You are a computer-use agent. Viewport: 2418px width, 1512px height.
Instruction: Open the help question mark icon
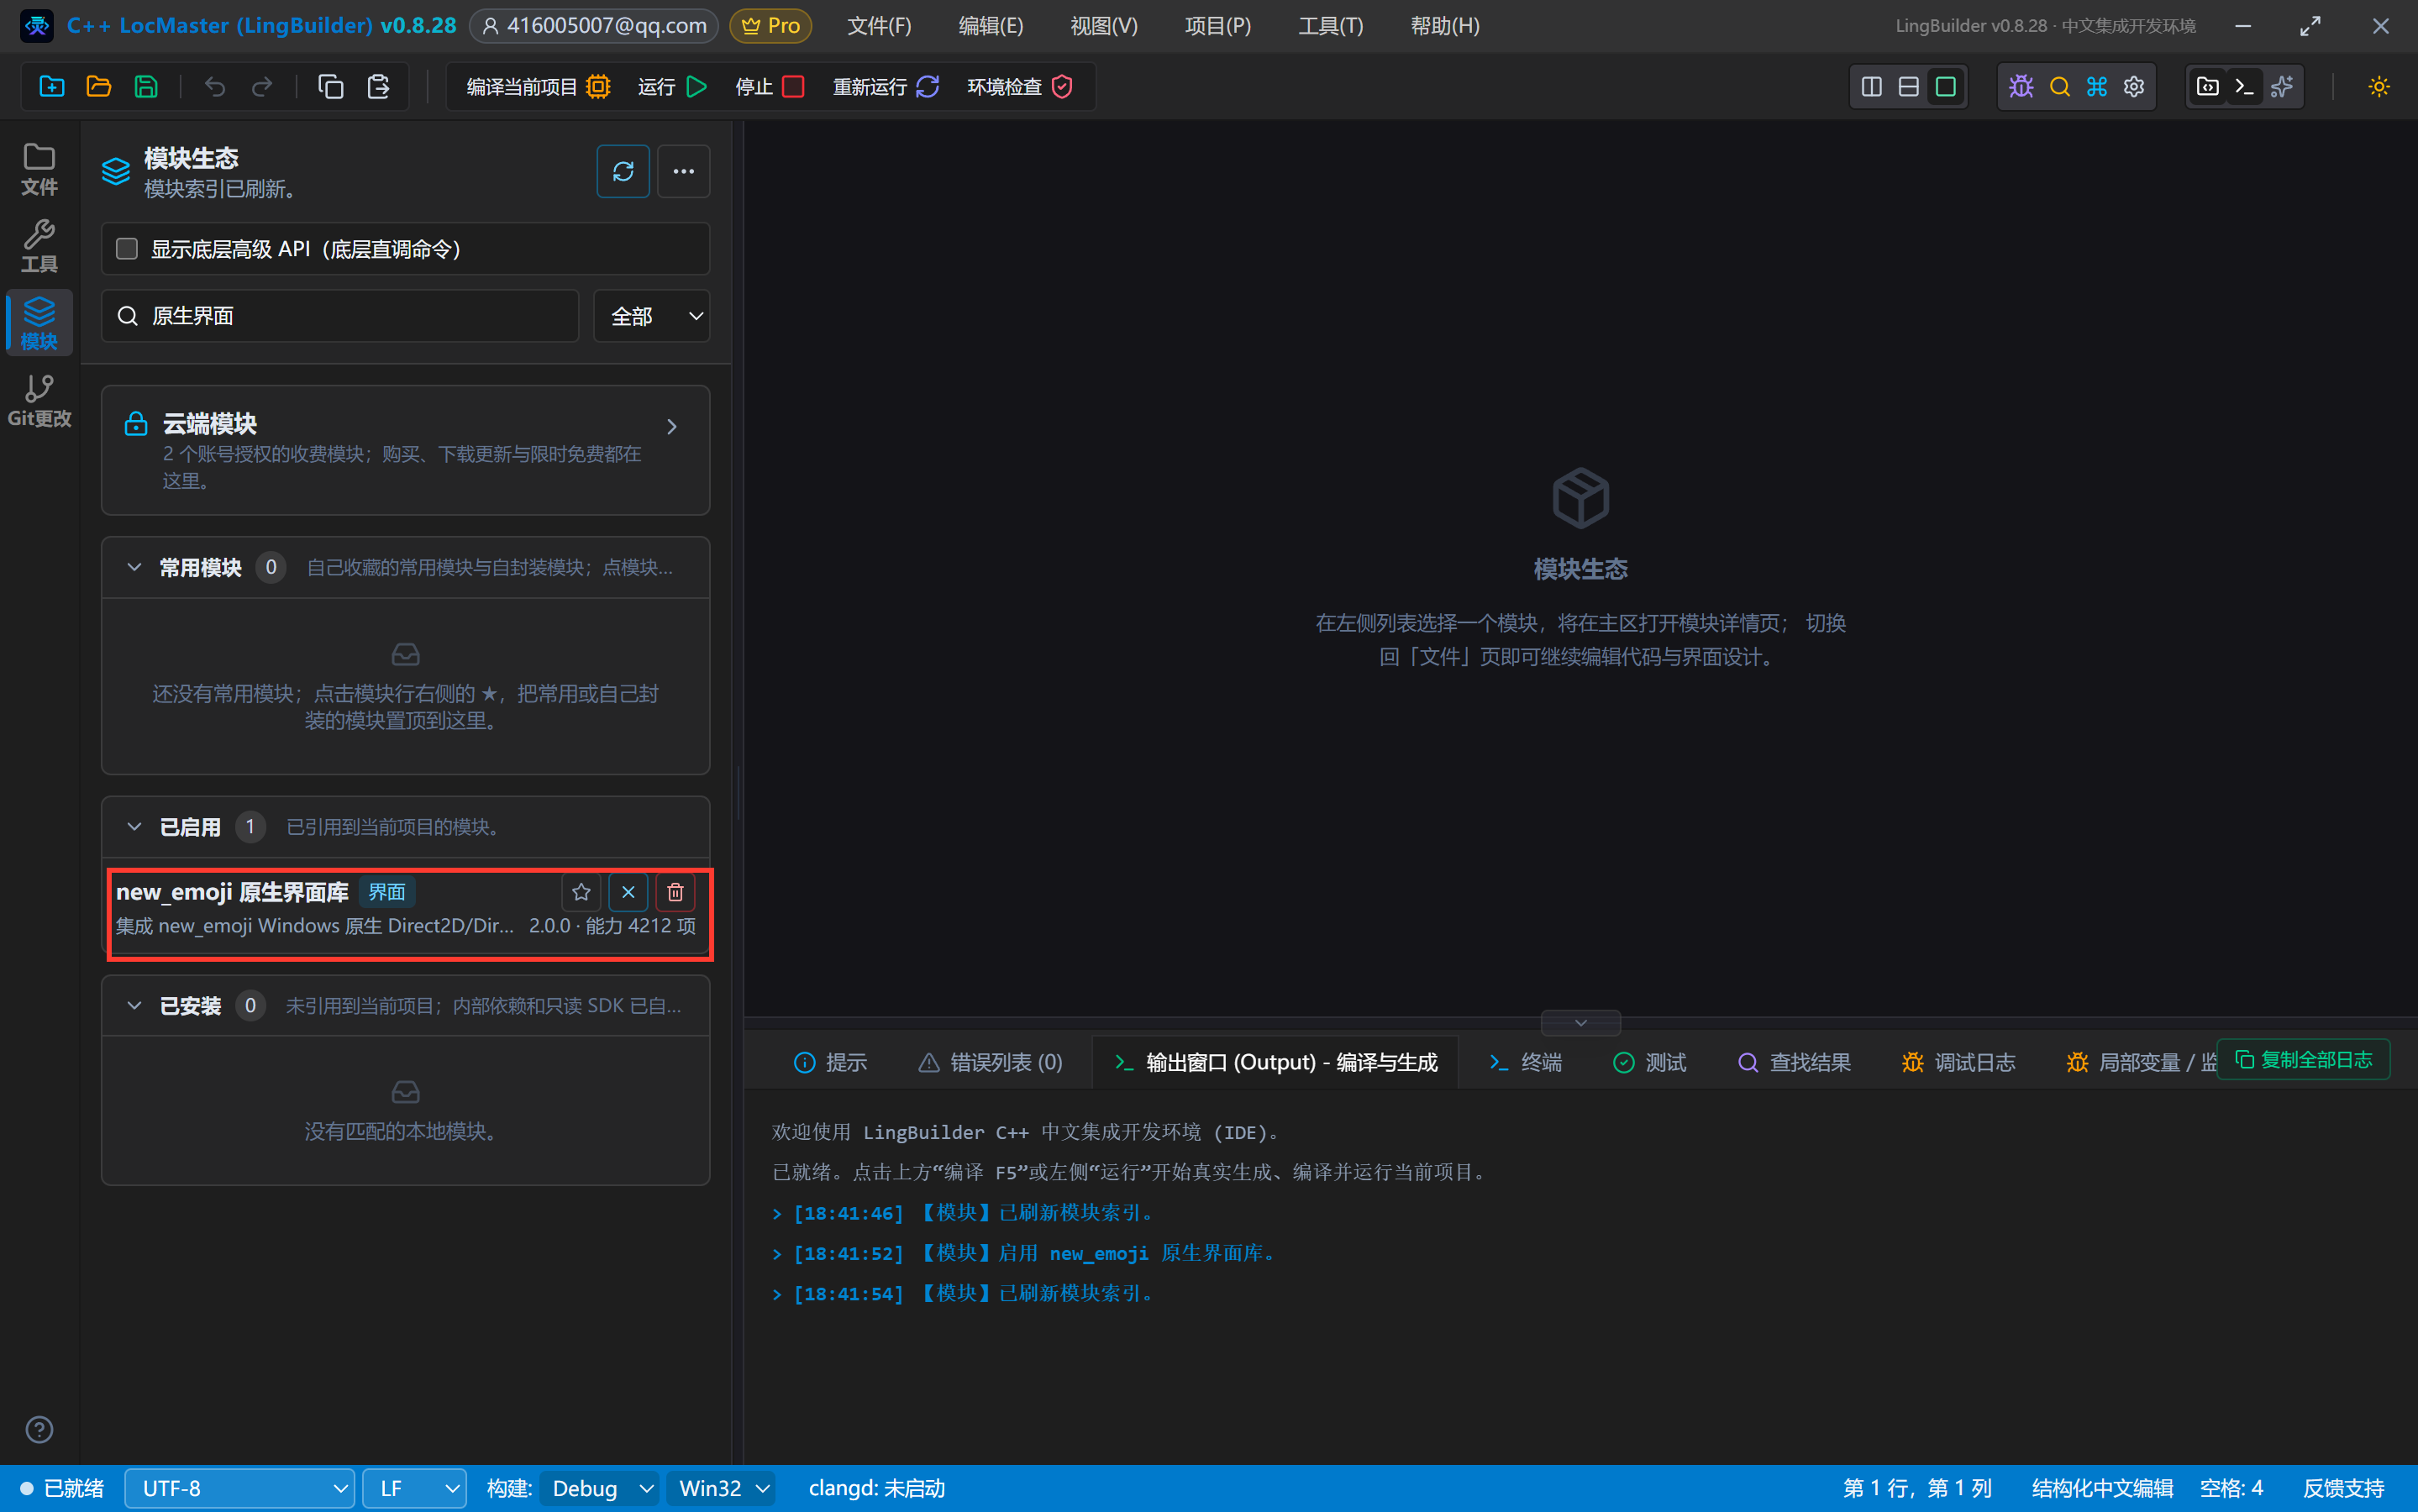pyautogui.click(x=39, y=1429)
